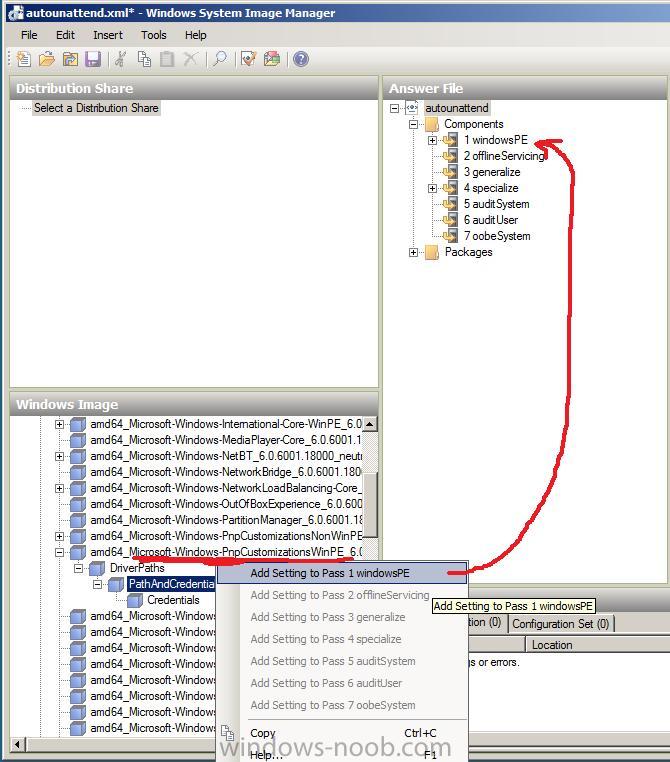This screenshot has height=762, width=670.
Task: Collapse the PnpCustomizationsWinPE component
Action: (59, 553)
